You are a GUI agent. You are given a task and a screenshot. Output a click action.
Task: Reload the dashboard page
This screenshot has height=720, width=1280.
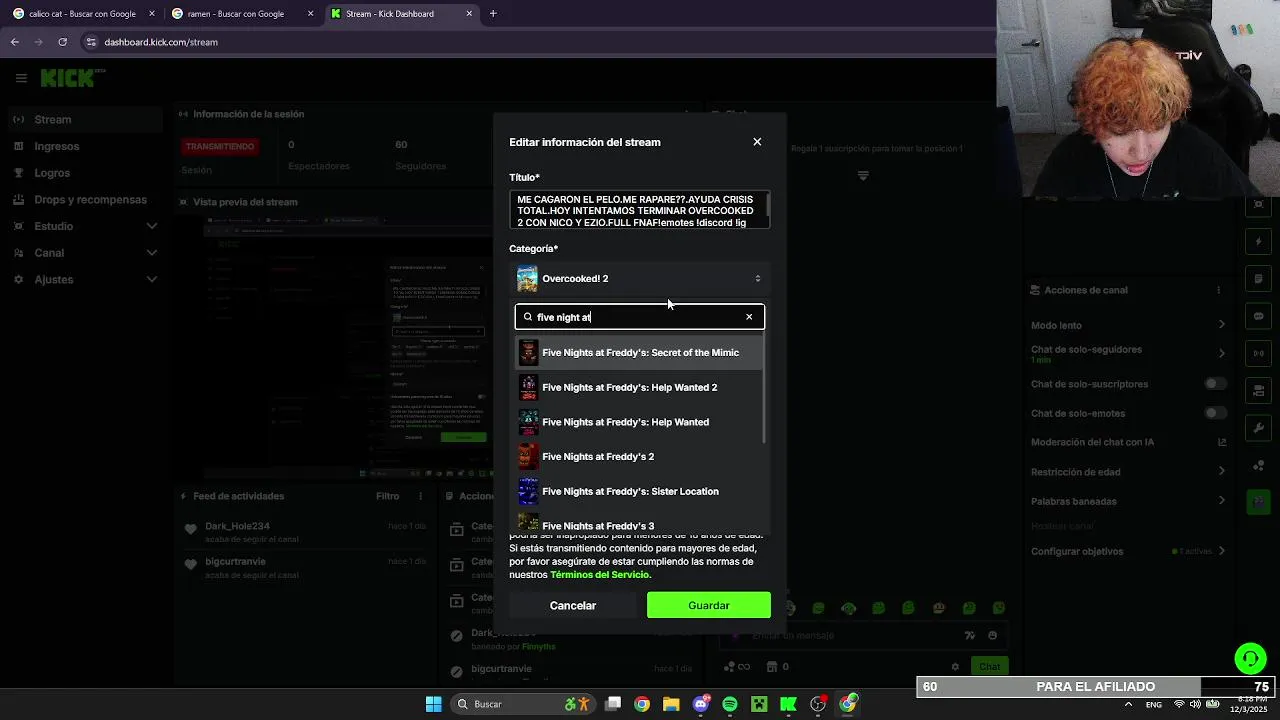(x=62, y=42)
